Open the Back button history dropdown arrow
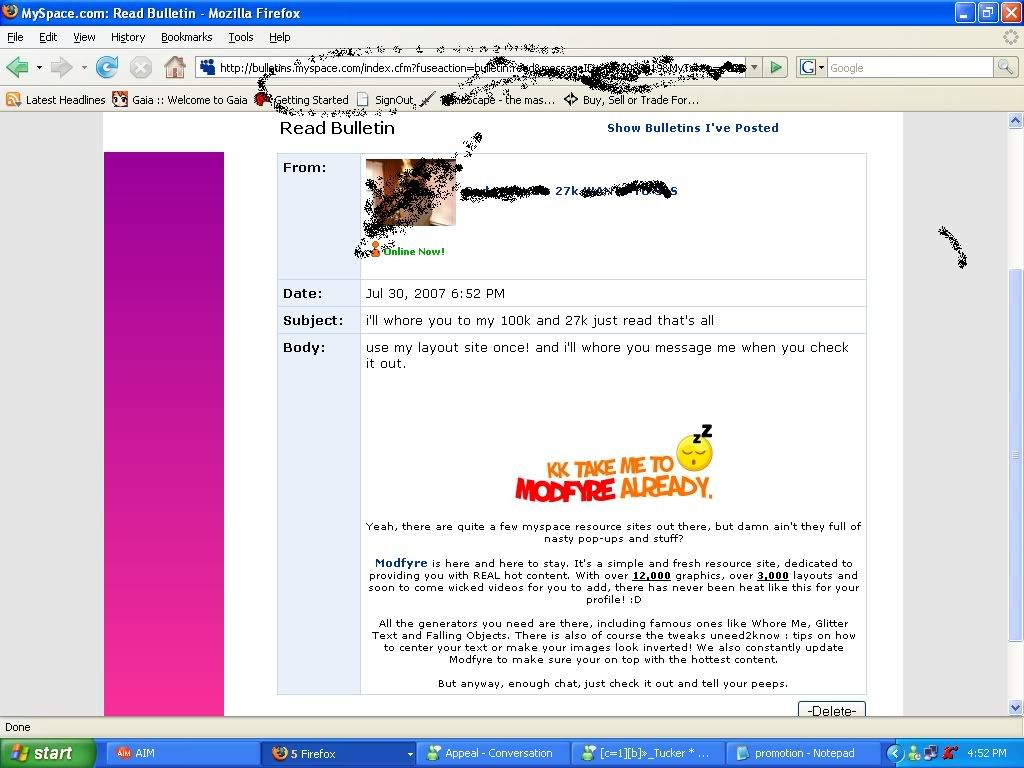Screen dimensions: 1024x768 tap(39, 68)
